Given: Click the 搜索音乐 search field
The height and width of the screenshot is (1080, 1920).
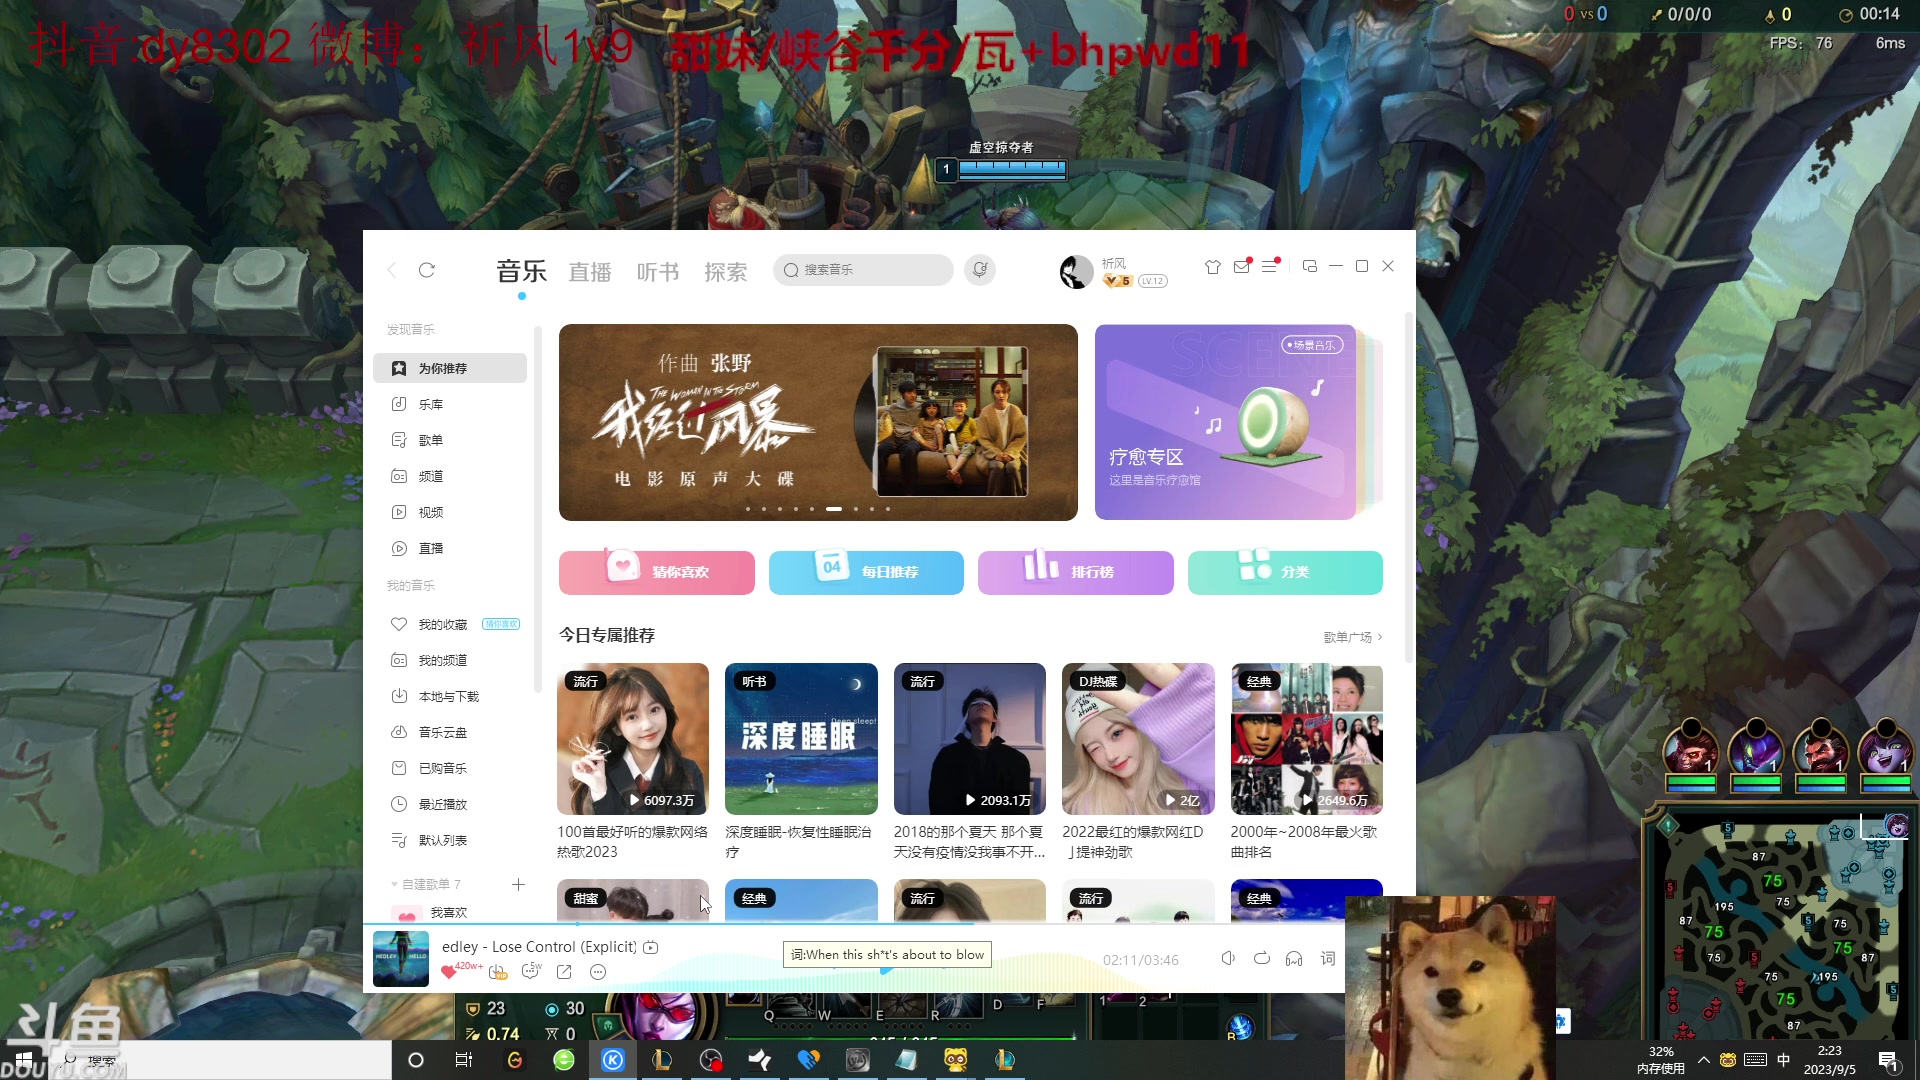Looking at the screenshot, I should 863,270.
